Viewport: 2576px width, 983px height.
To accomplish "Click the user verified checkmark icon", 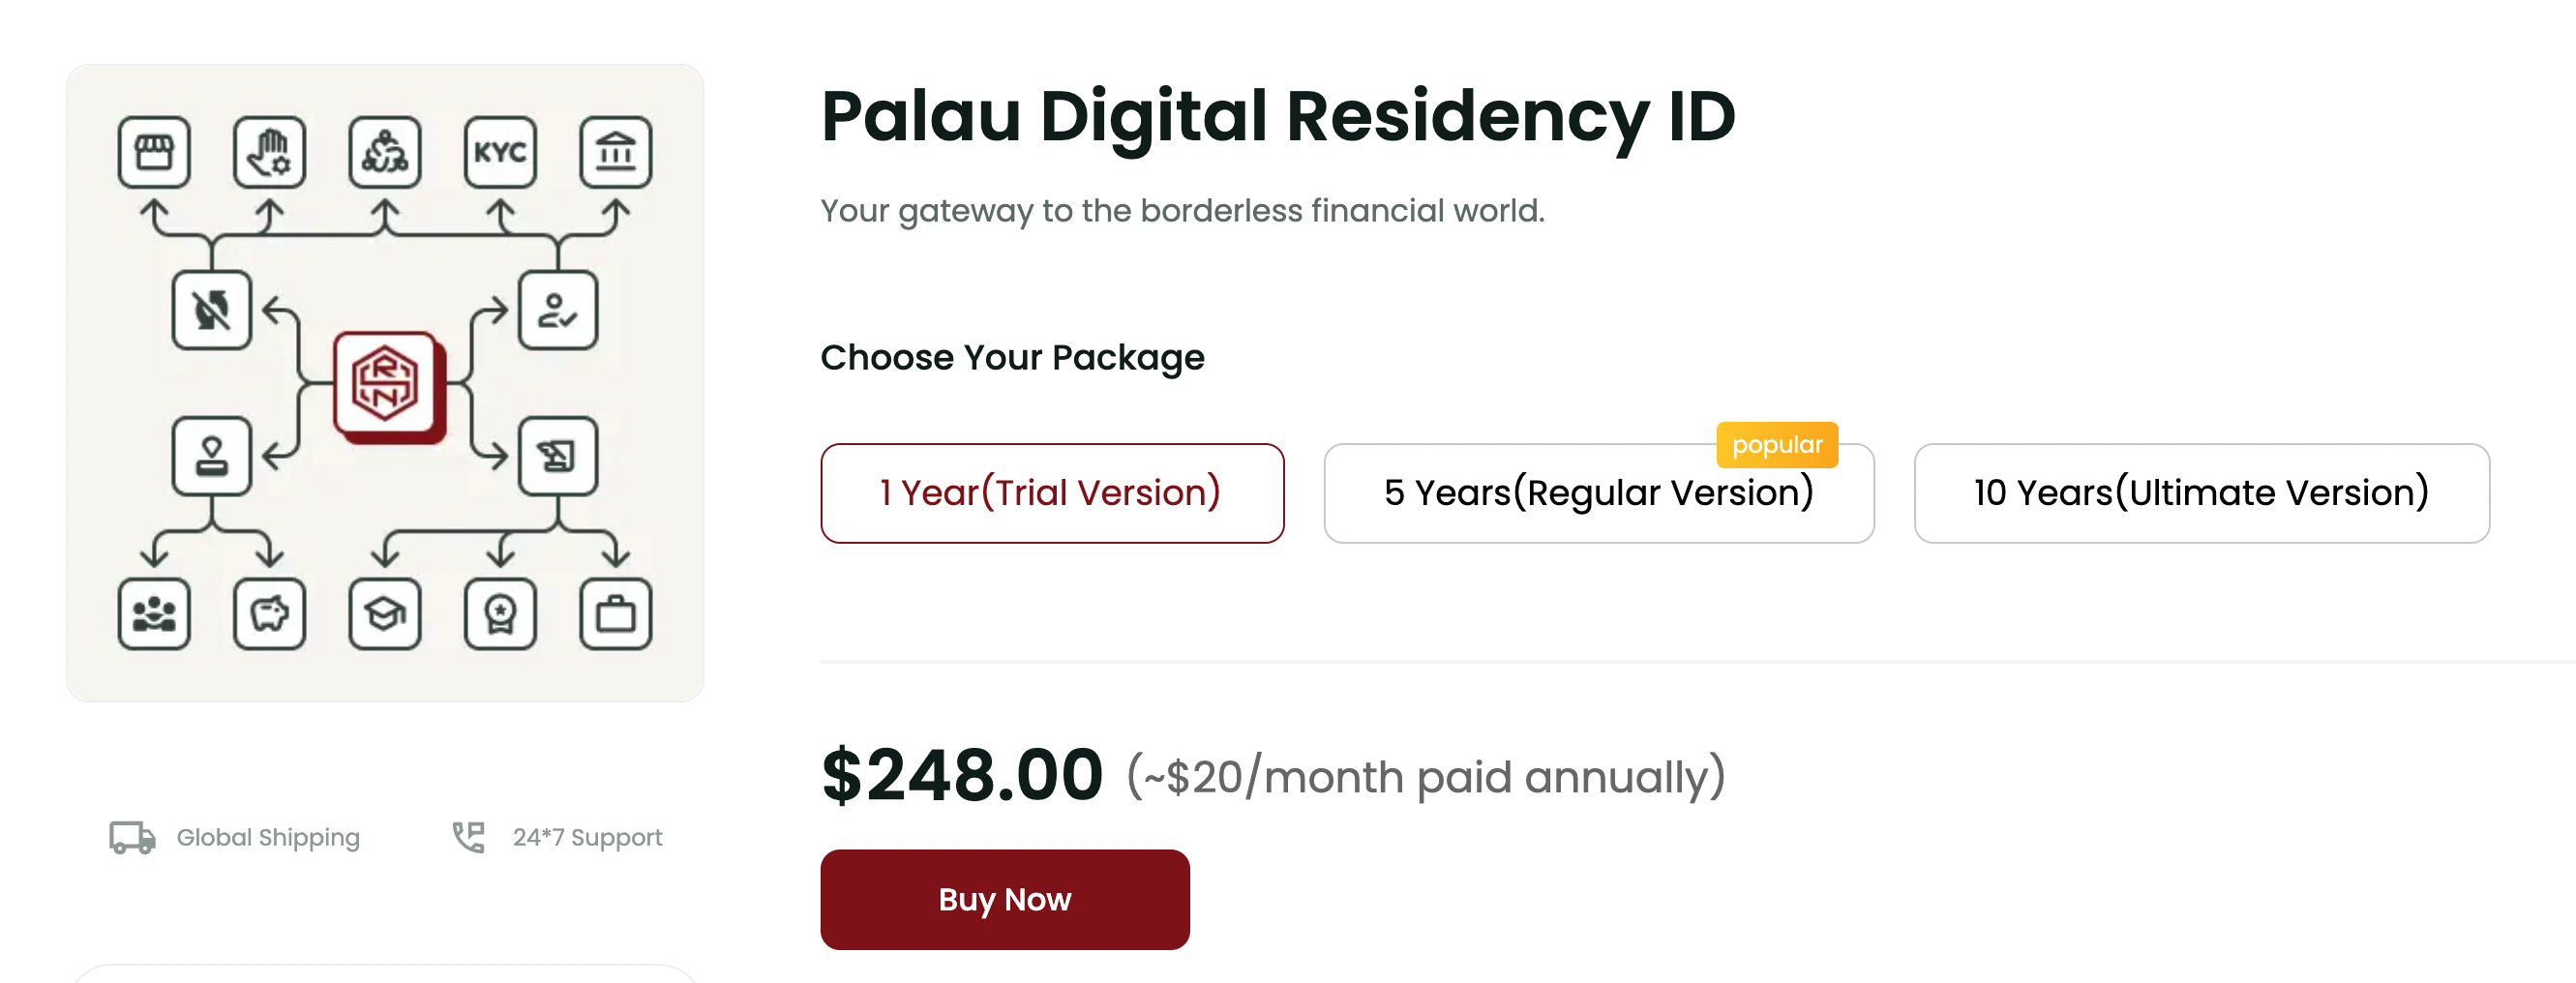I will coord(558,310).
